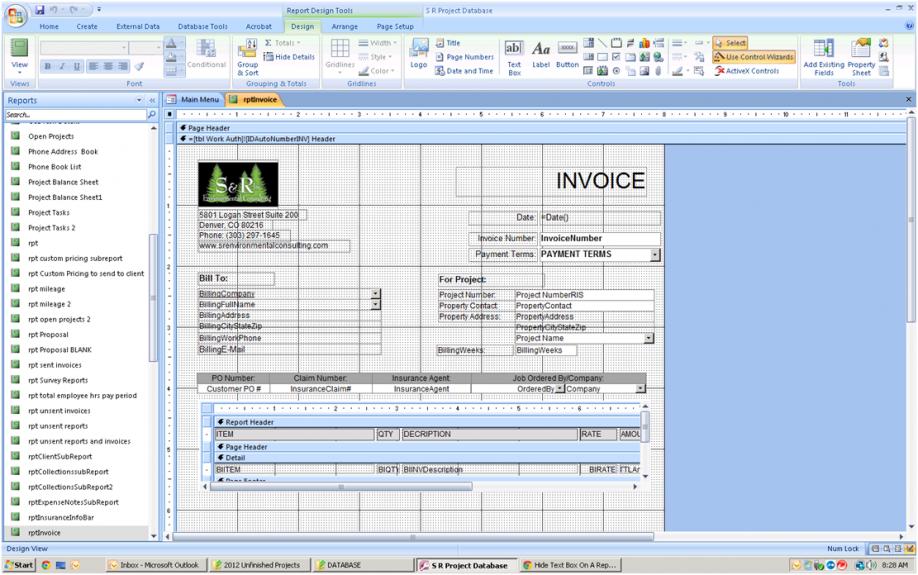Open the BillingCompany combo box arrow
Image resolution: width=918 pixels, height=575 pixels.
point(376,294)
